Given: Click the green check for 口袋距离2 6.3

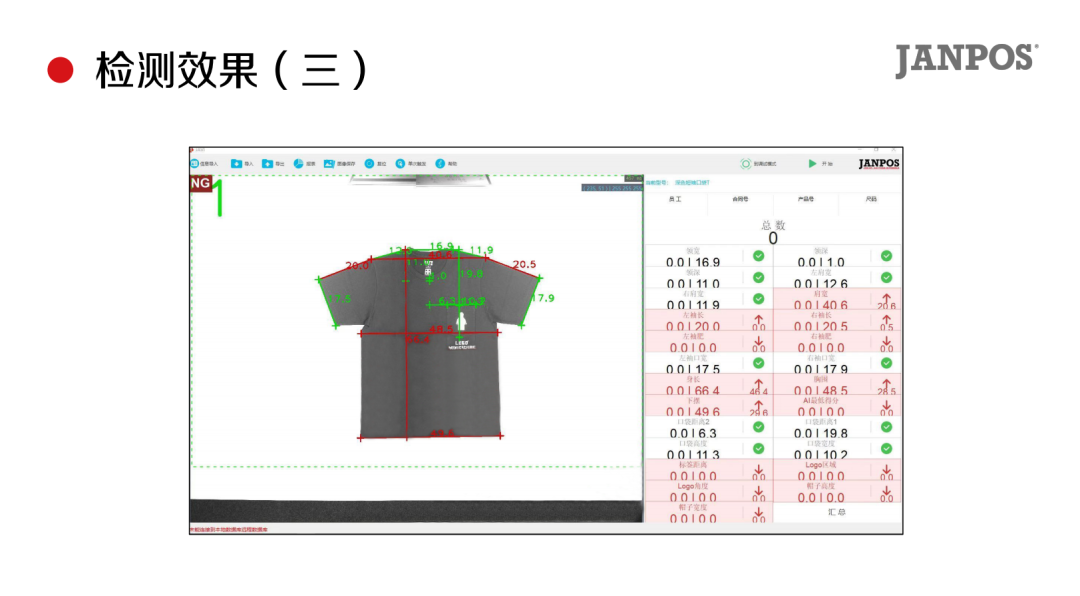Looking at the screenshot, I should pos(758,427).
